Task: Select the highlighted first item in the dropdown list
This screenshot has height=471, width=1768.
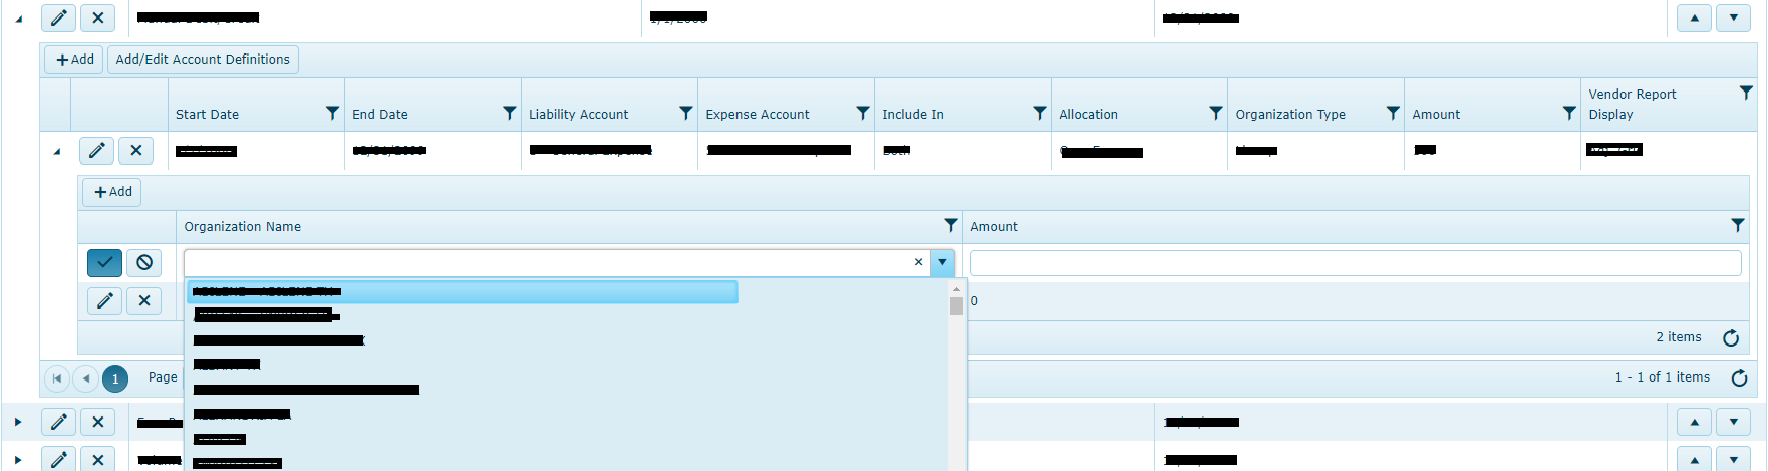Action: 462,292
